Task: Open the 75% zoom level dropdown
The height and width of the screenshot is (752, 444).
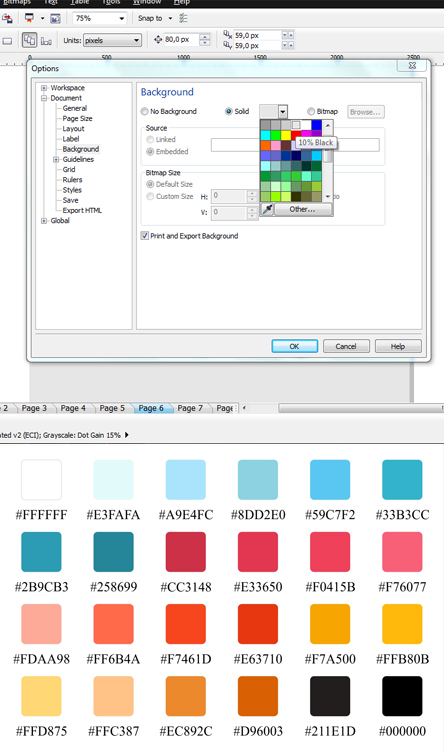Action: coord(99,18)
